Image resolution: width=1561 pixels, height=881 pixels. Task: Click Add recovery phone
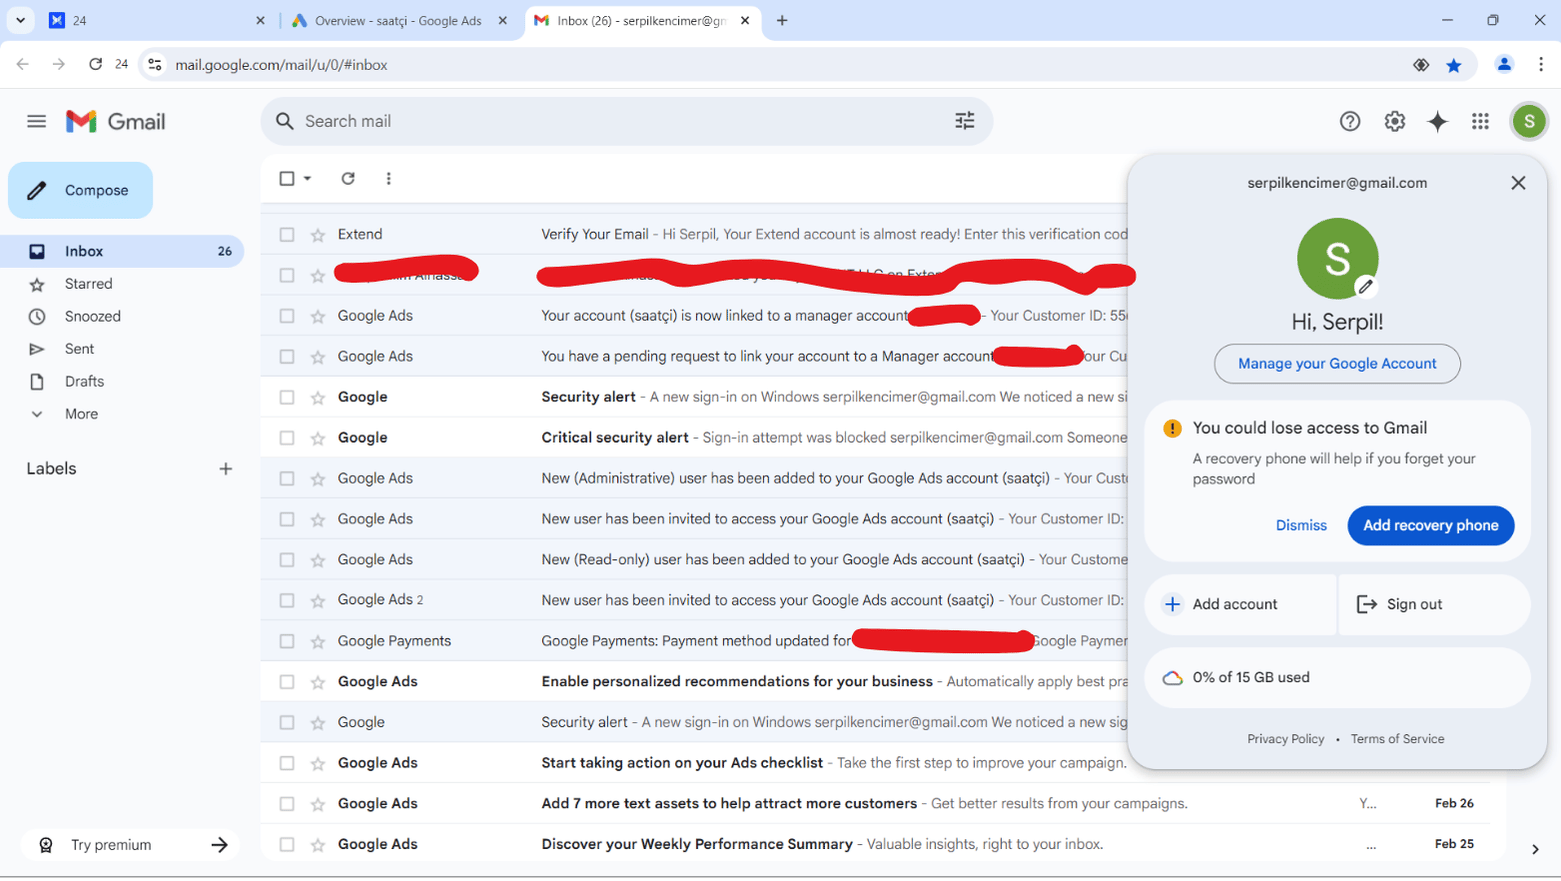point(1430,525)
